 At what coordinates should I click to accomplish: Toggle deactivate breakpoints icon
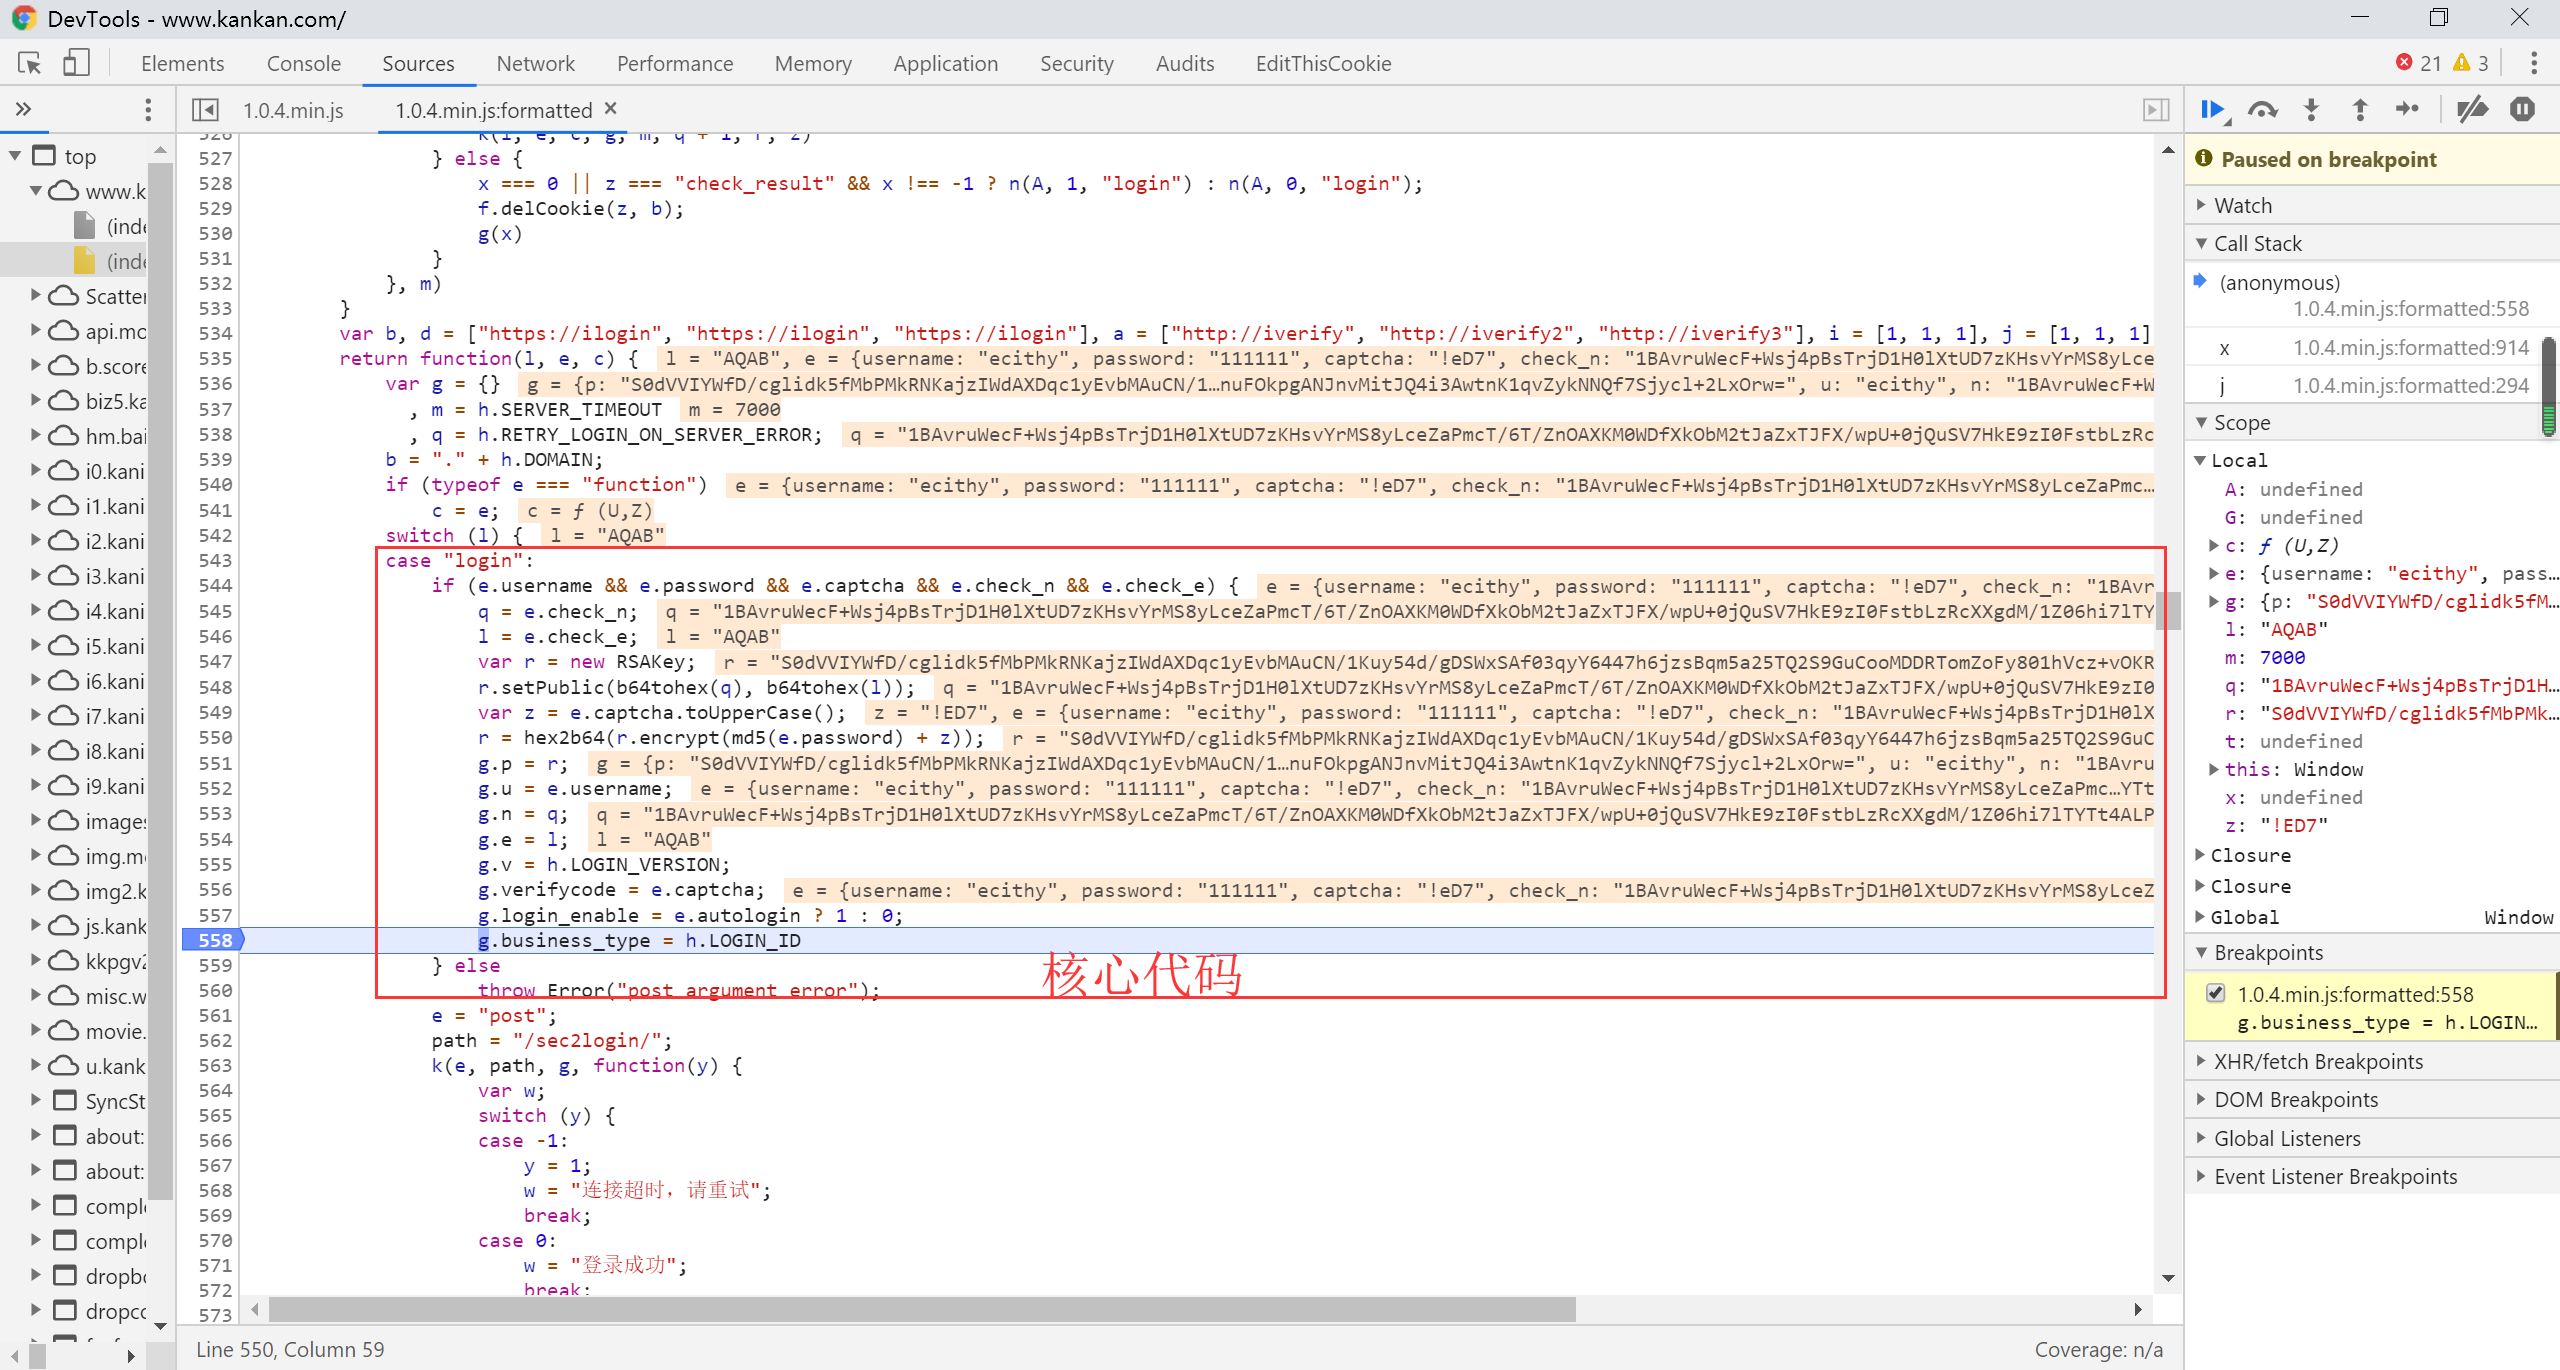point(2472,110)
